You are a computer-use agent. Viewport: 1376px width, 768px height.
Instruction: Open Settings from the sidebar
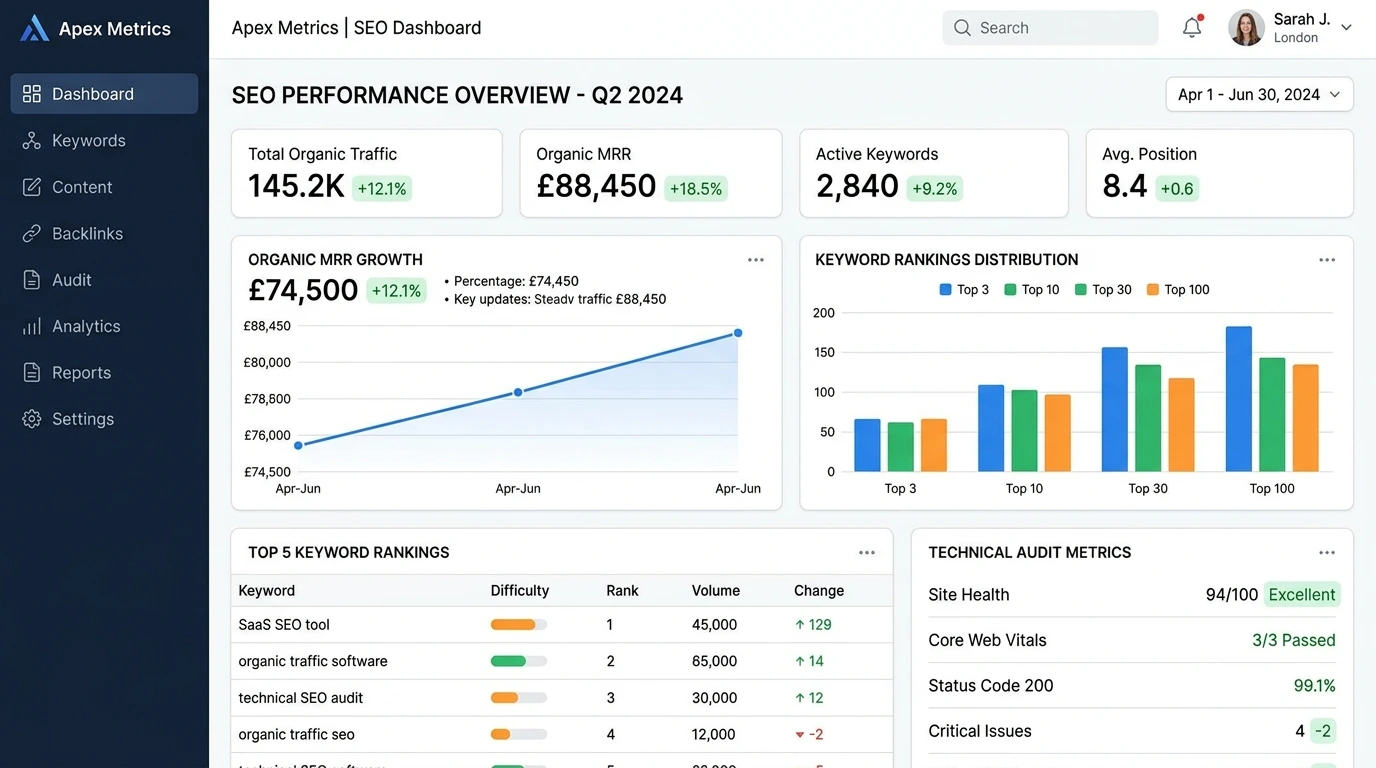pyautogui.click(x=104, y=419)
